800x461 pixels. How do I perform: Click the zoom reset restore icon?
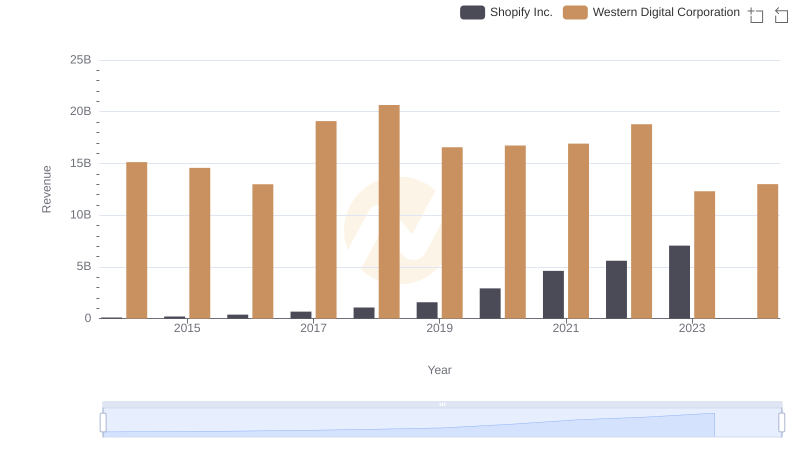[x=781, y=15]
